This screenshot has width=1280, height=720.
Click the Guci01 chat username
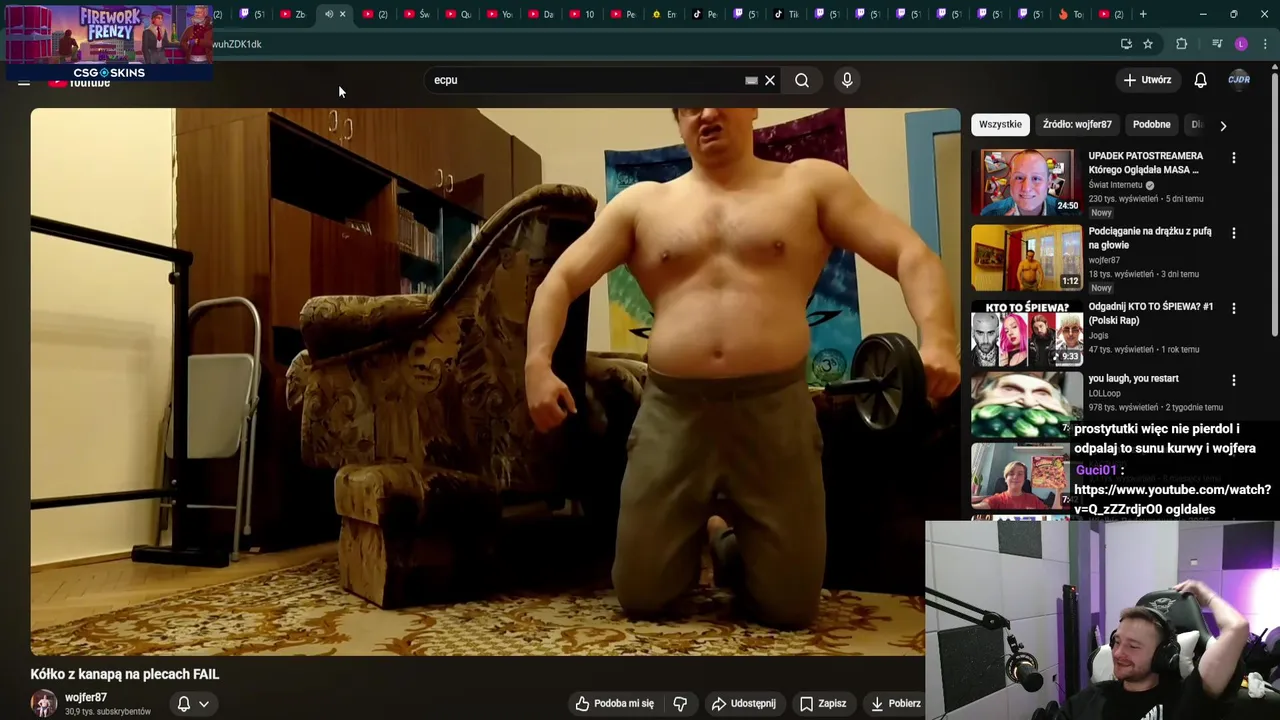pos(1096,470)
